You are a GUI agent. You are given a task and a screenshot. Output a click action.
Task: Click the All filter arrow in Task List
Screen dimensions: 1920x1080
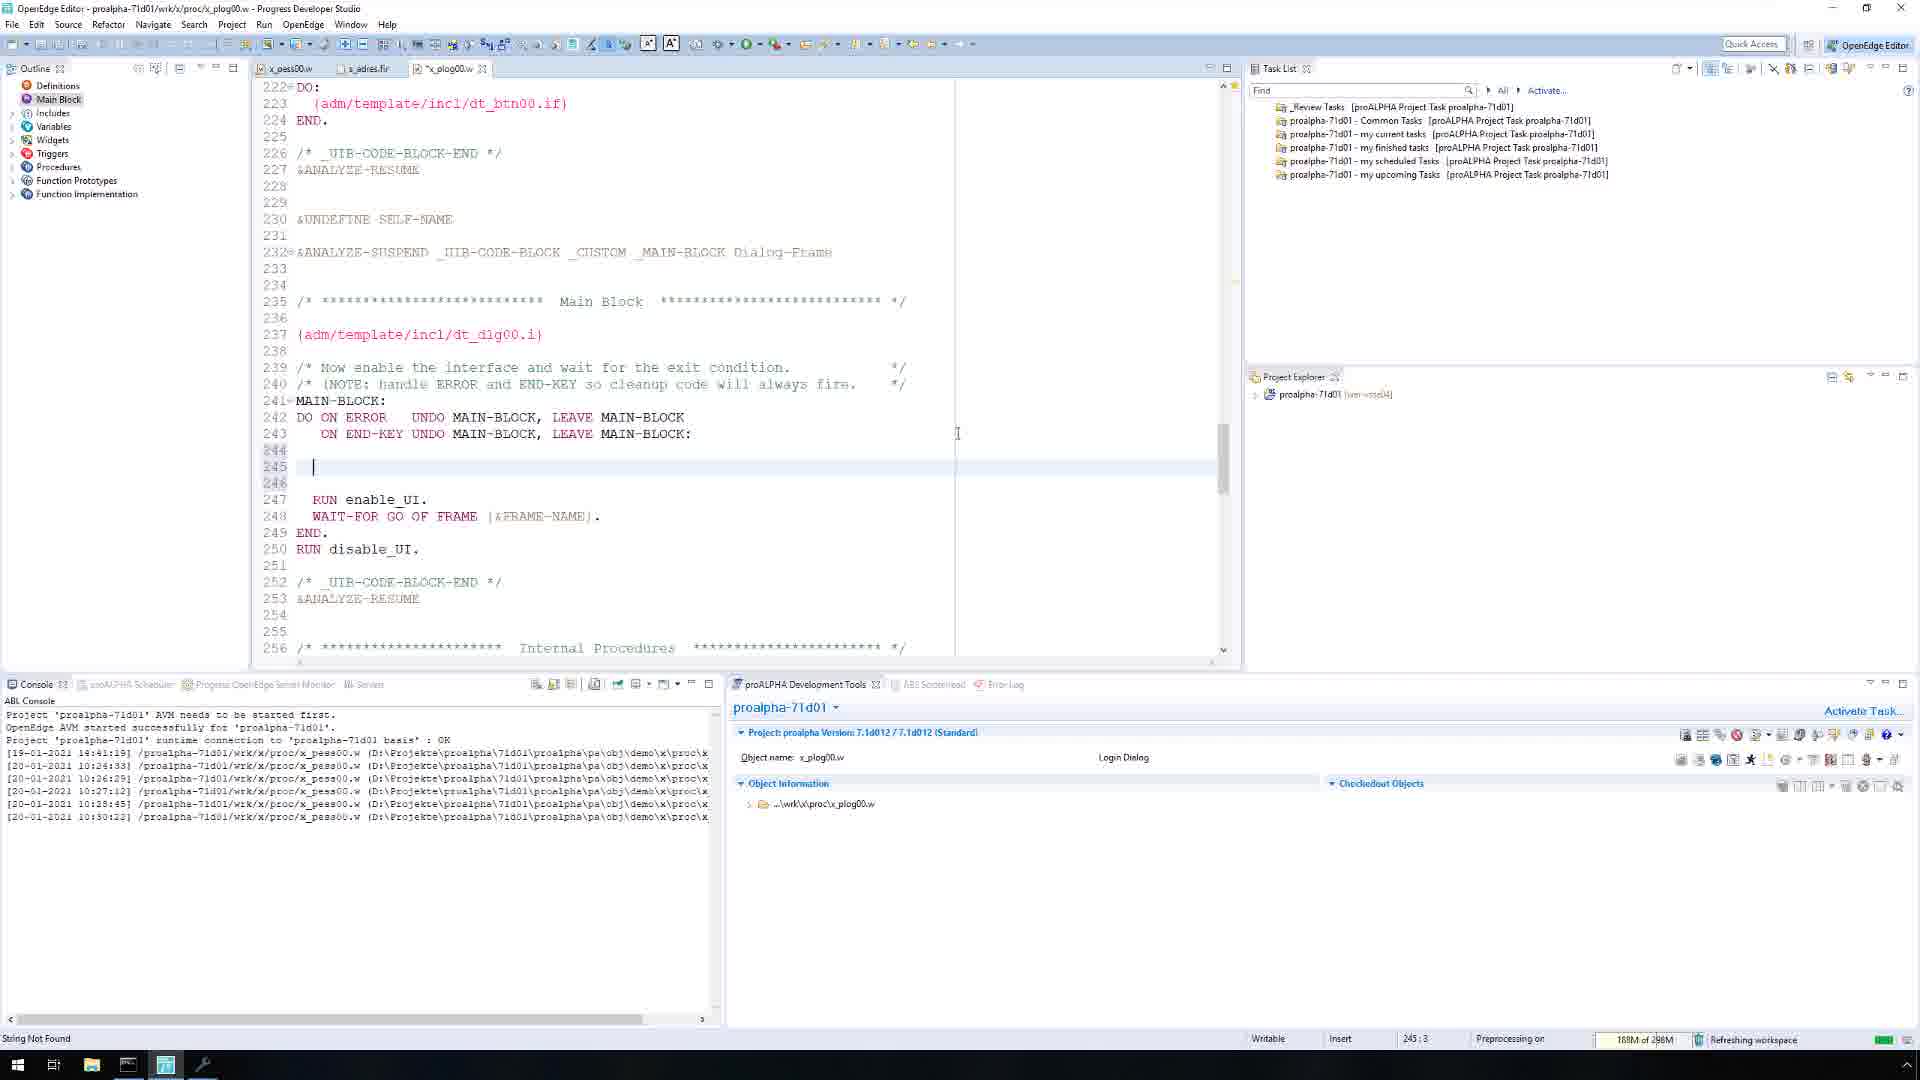point(1489,91)
